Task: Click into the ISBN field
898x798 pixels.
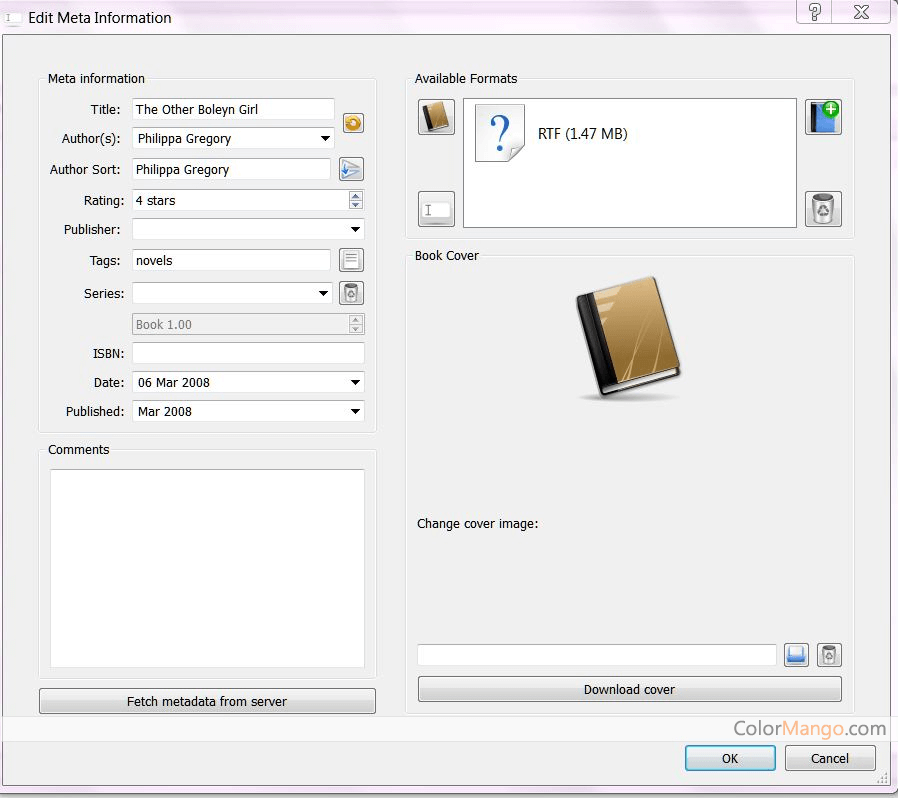Action: [x=248, y=353]
